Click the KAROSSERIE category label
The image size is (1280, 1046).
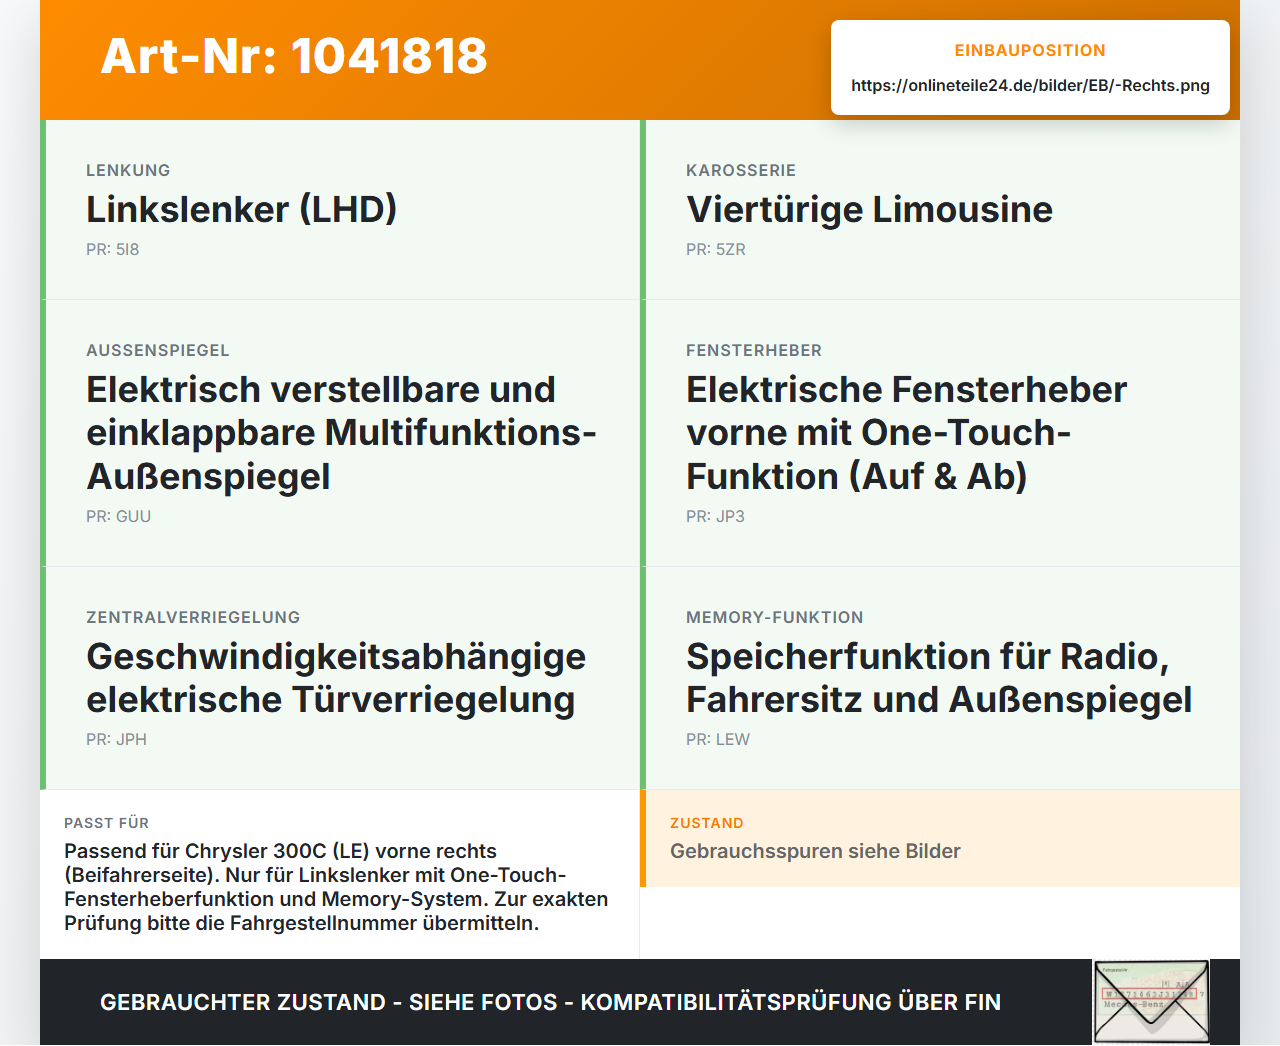(741, 170)
